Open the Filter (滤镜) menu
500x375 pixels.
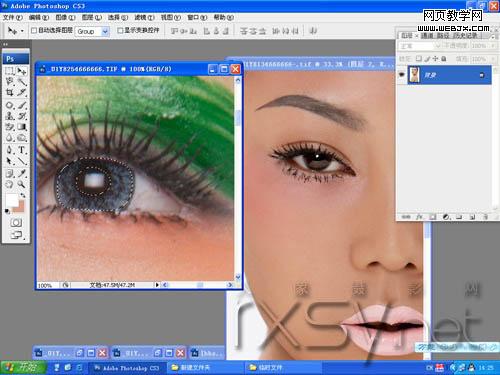click(x=144, y=17)
